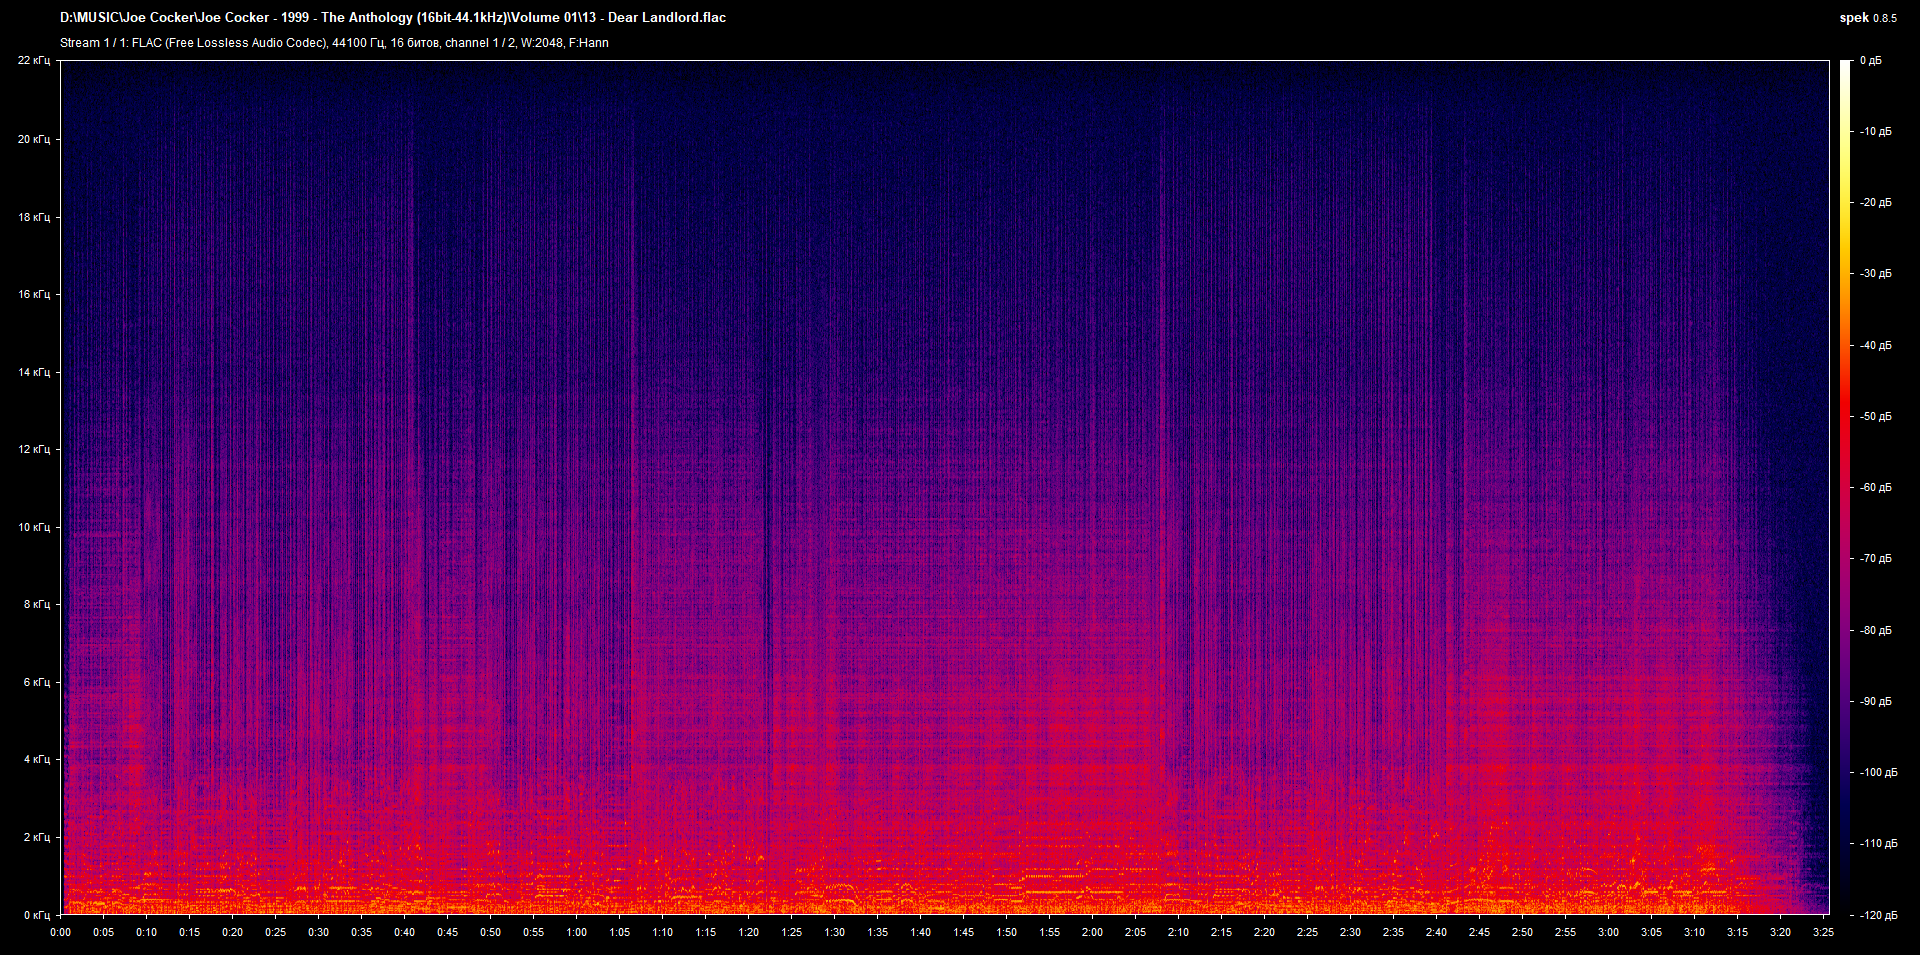Click the 1:45 time axis label
Image resolution: width=1920 pixels, height=955 pixels.
click(x=963, y=932)
